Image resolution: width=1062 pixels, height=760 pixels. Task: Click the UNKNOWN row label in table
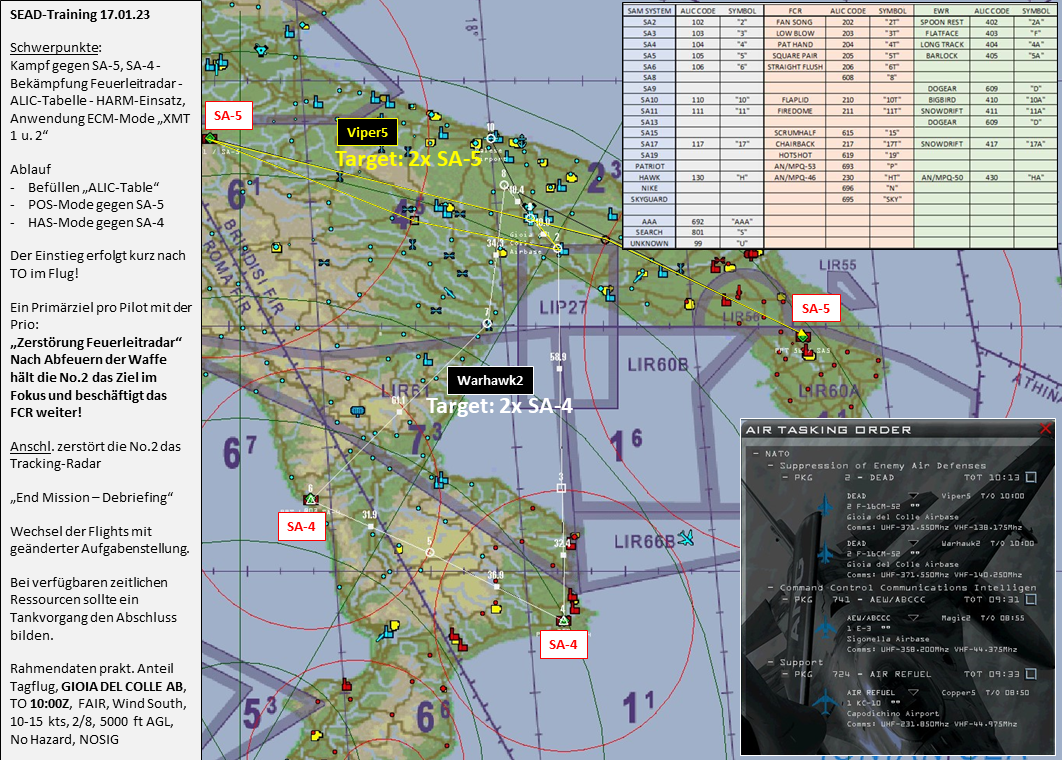pos(649,243)
